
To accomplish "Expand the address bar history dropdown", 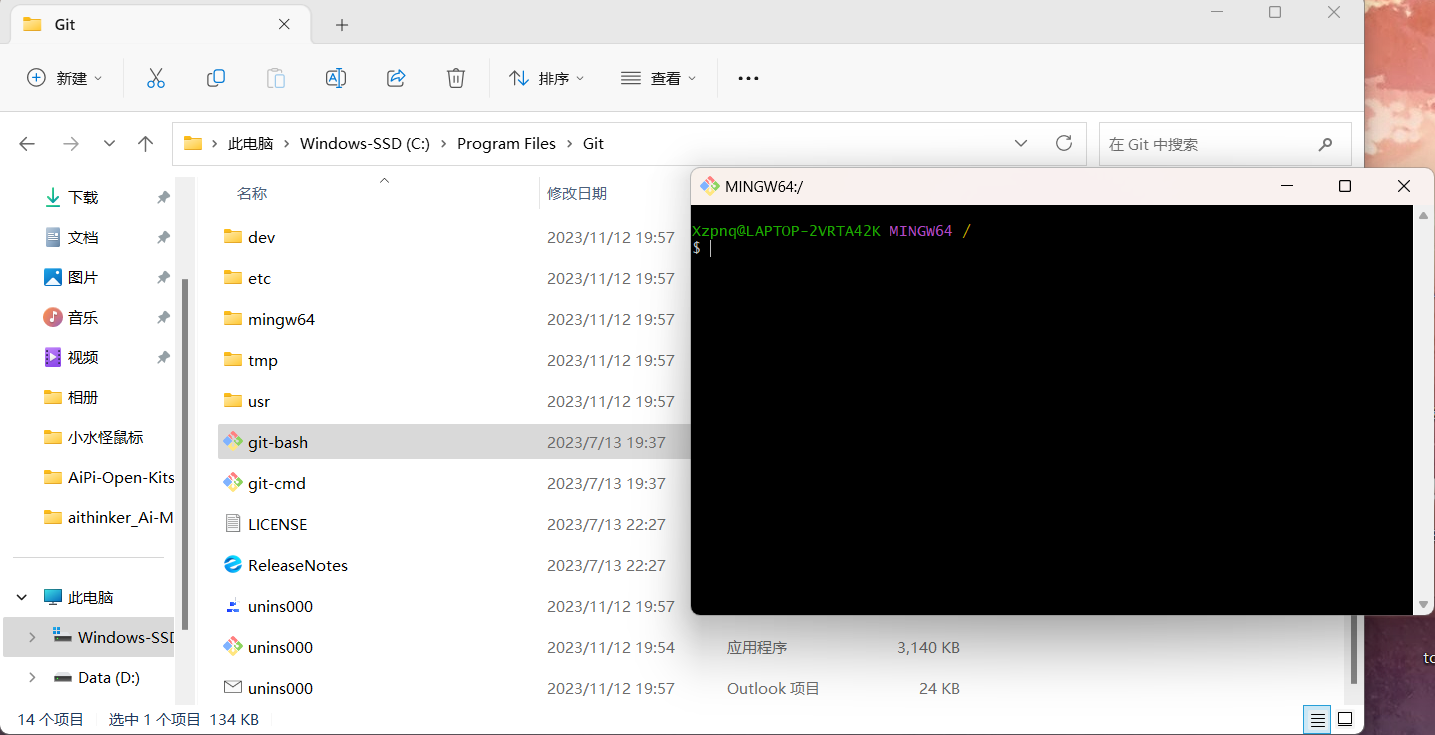I will point(1021,143).
